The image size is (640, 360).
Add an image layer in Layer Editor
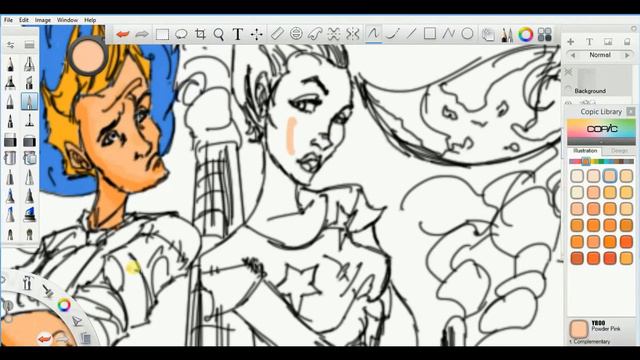tap(608, 42)
